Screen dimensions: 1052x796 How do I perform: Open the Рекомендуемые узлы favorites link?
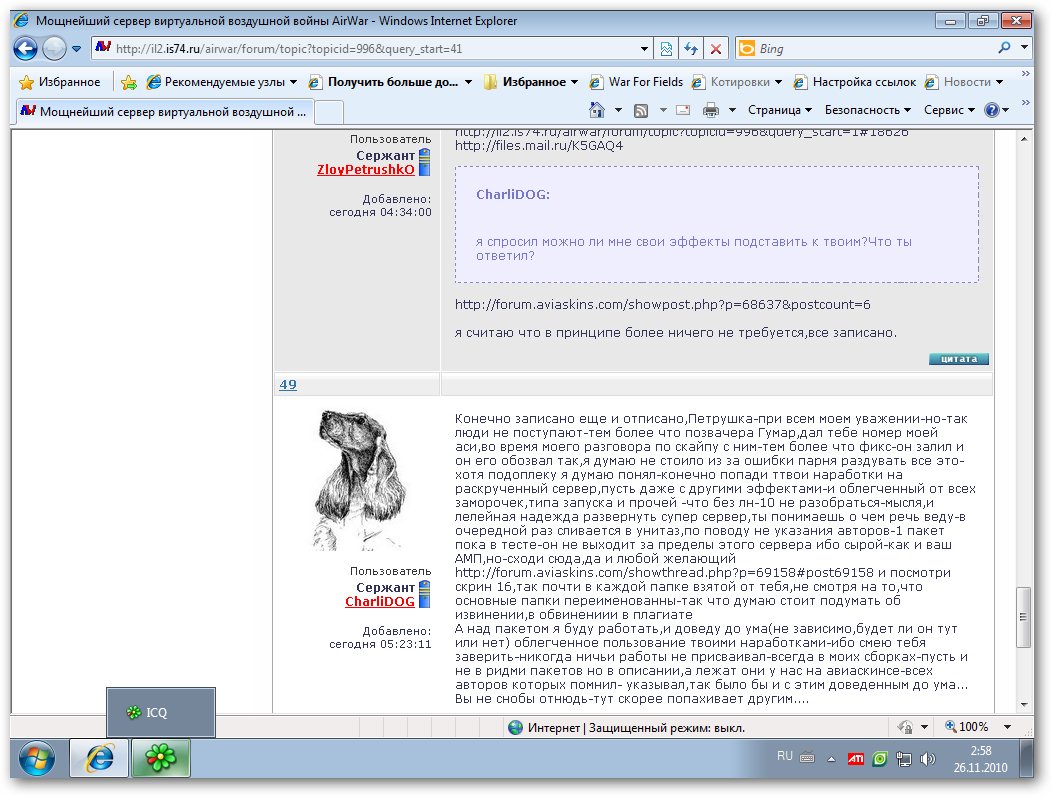point(217,82)
